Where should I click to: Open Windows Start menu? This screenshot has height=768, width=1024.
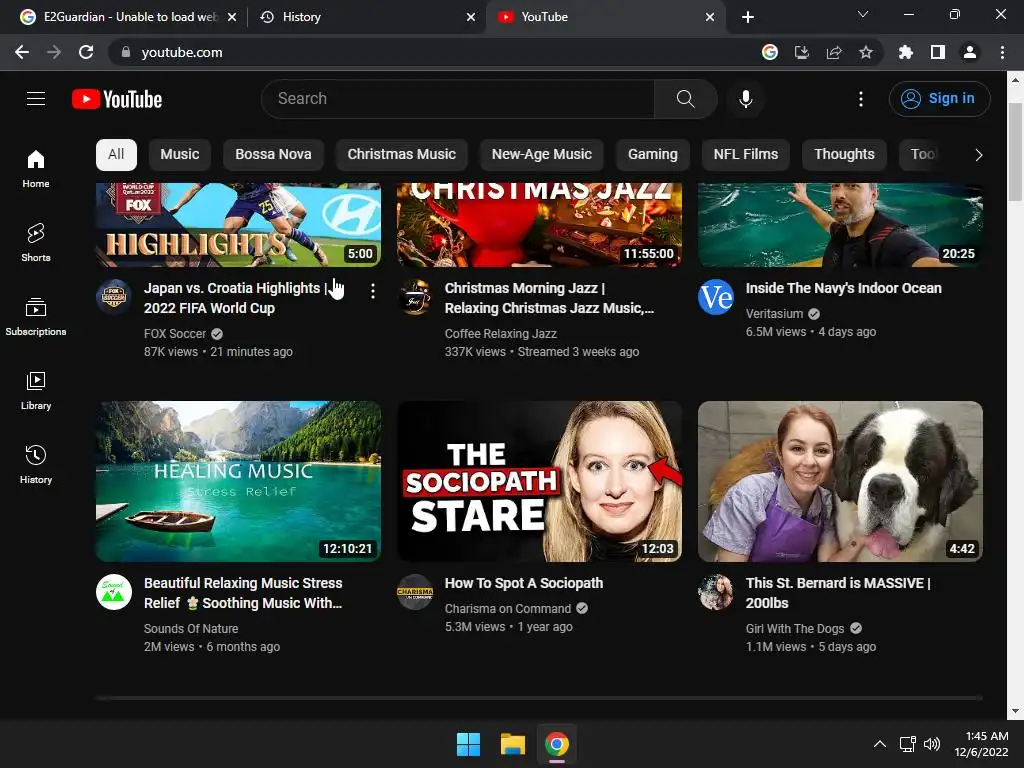point(468,744)
